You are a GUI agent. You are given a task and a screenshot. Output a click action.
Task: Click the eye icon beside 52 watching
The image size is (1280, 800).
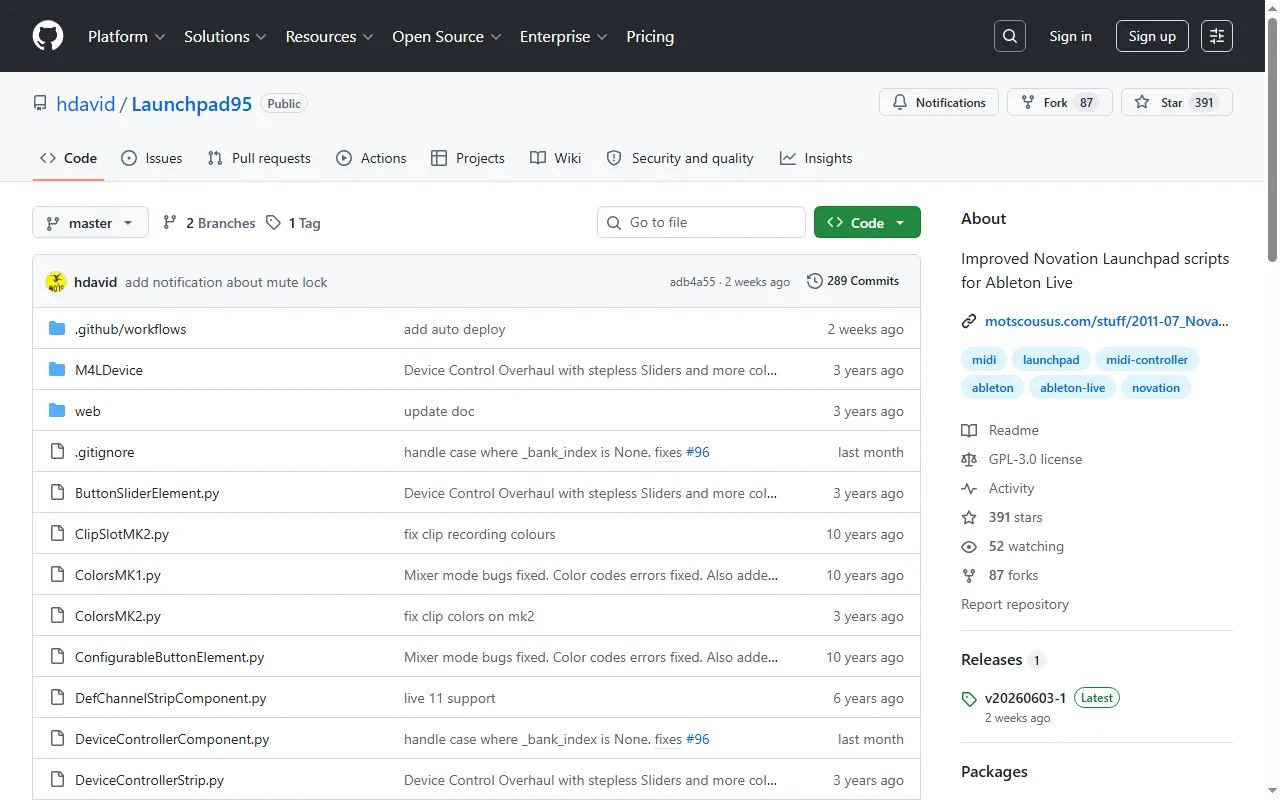click(x=969, y=546)
